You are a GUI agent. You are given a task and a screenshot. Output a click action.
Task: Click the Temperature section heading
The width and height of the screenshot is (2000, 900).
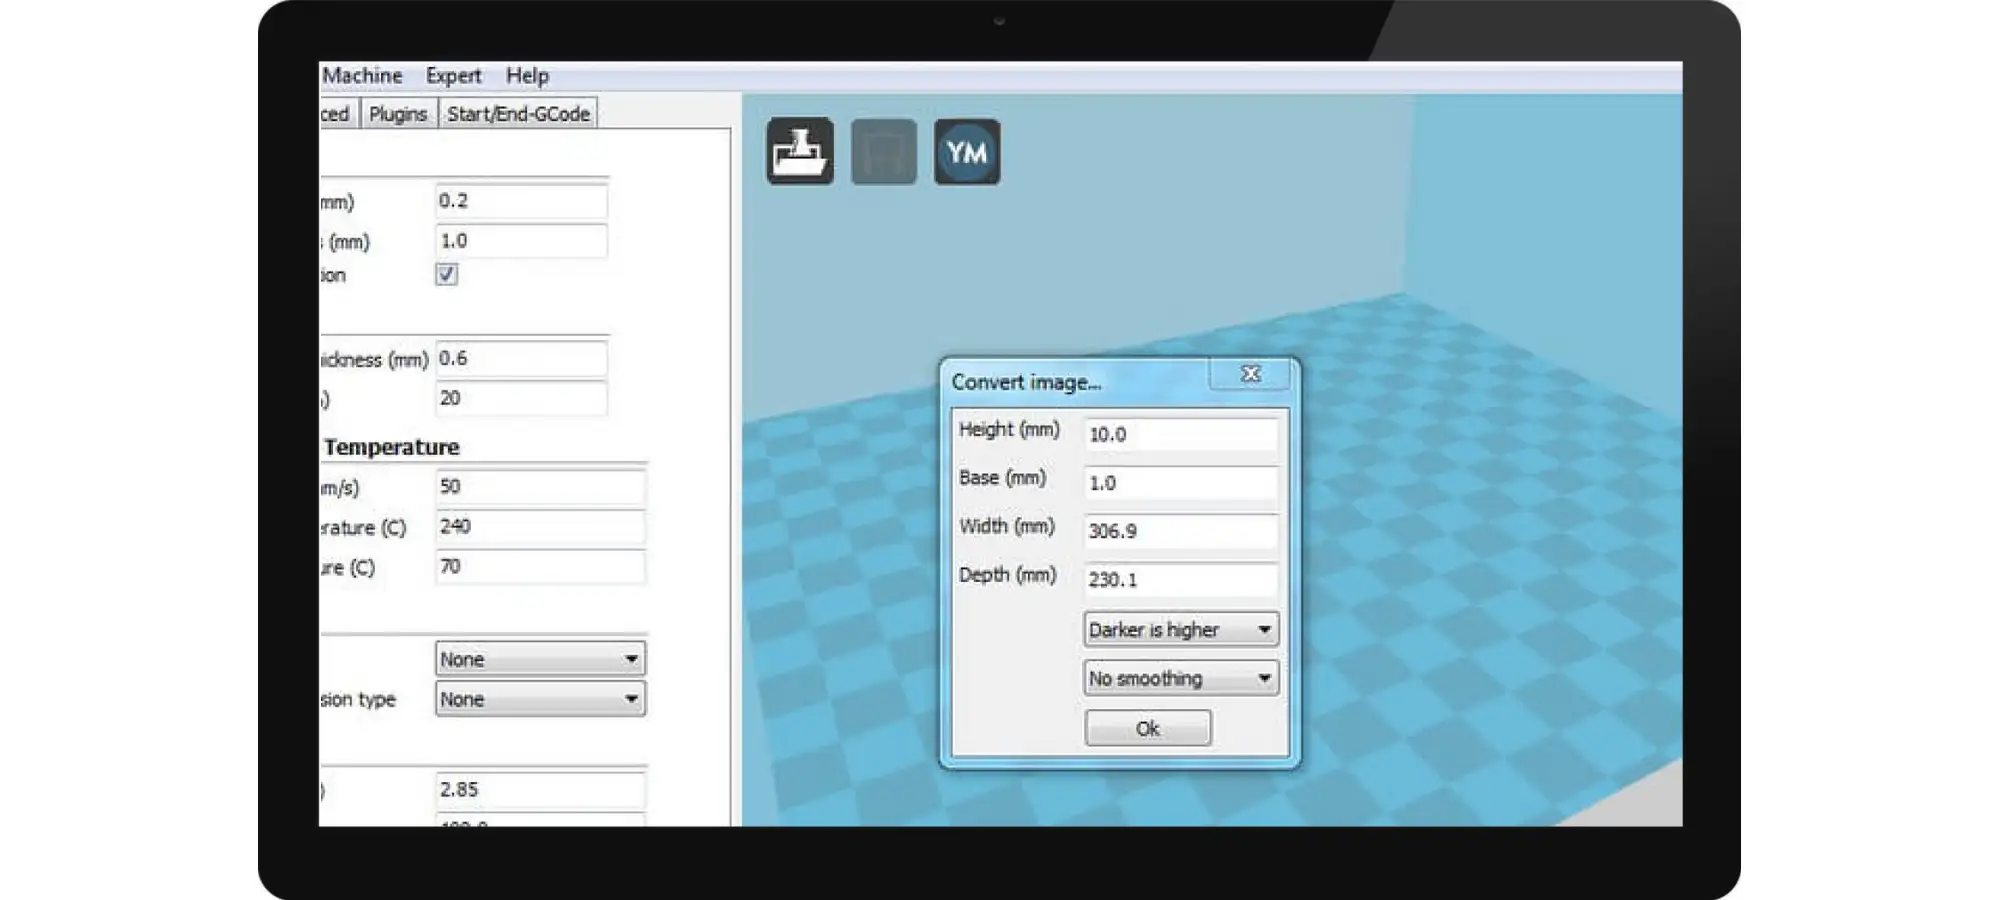pos(391,447)
